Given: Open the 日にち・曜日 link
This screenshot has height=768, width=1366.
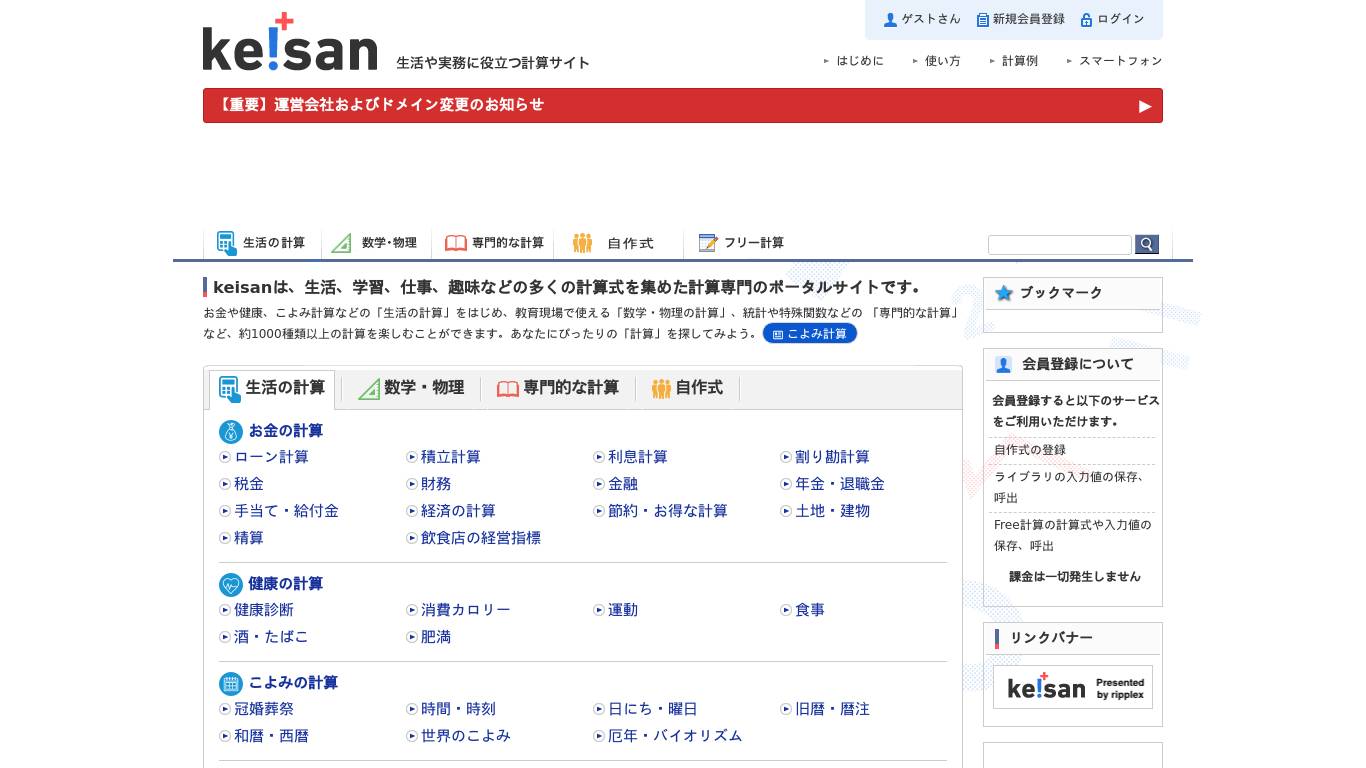Looking at the screenshot, I should pos(653,709).
